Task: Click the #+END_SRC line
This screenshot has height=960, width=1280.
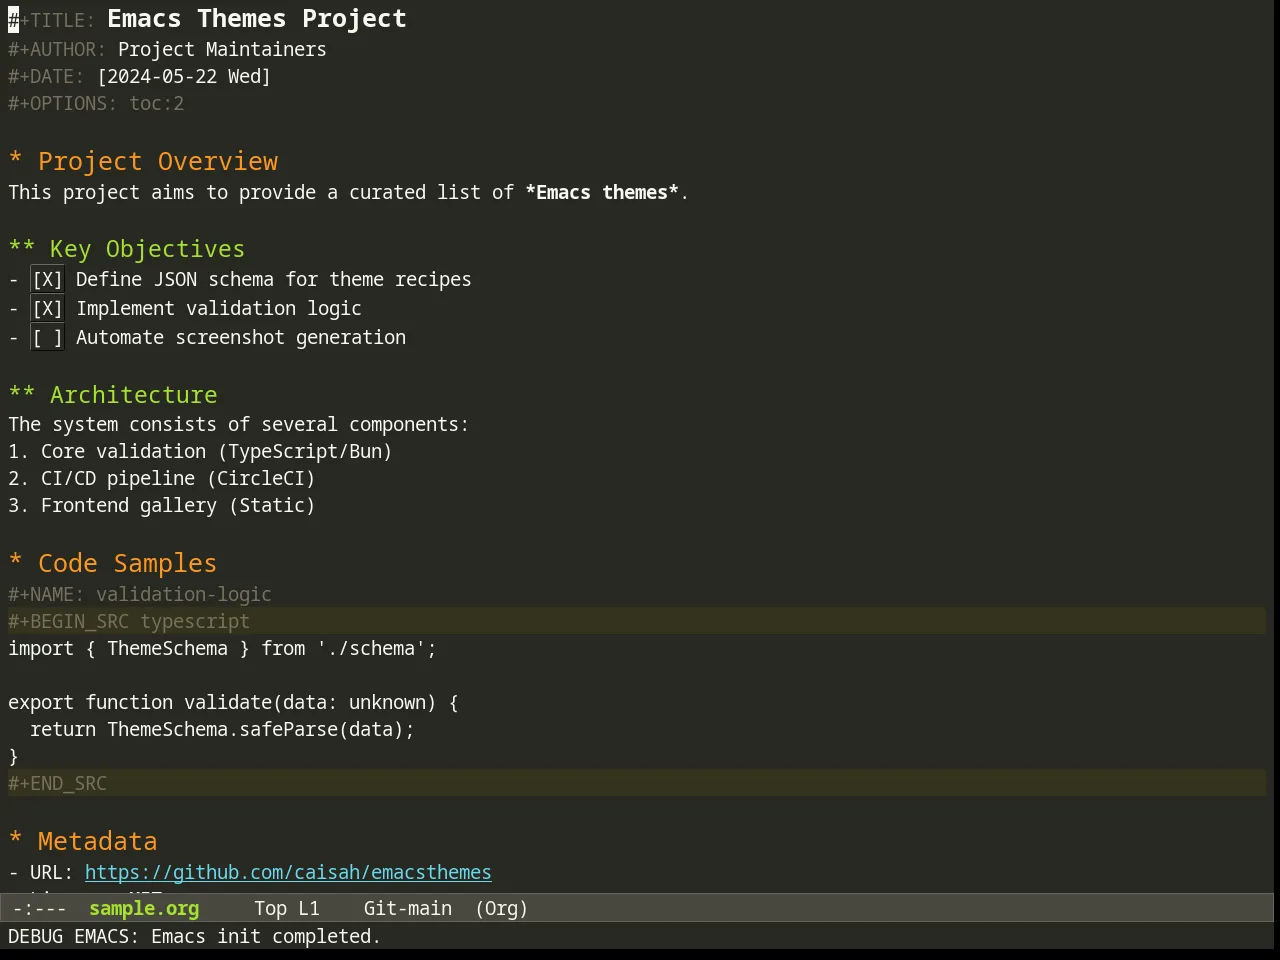Action: (x=637, y=783)
